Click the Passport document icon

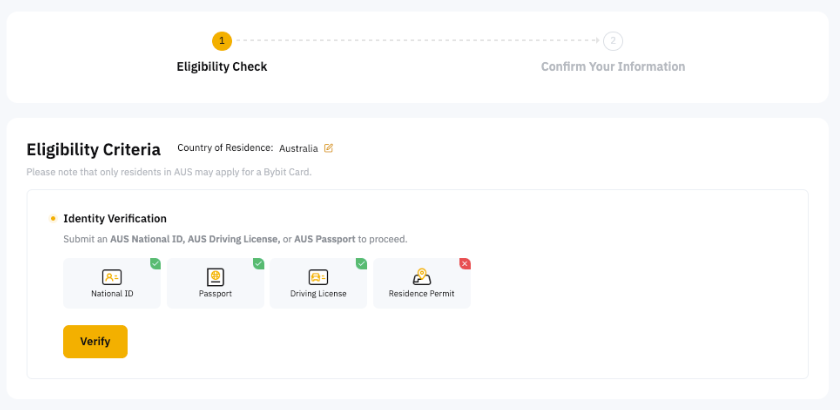click(x=215, y=277)
